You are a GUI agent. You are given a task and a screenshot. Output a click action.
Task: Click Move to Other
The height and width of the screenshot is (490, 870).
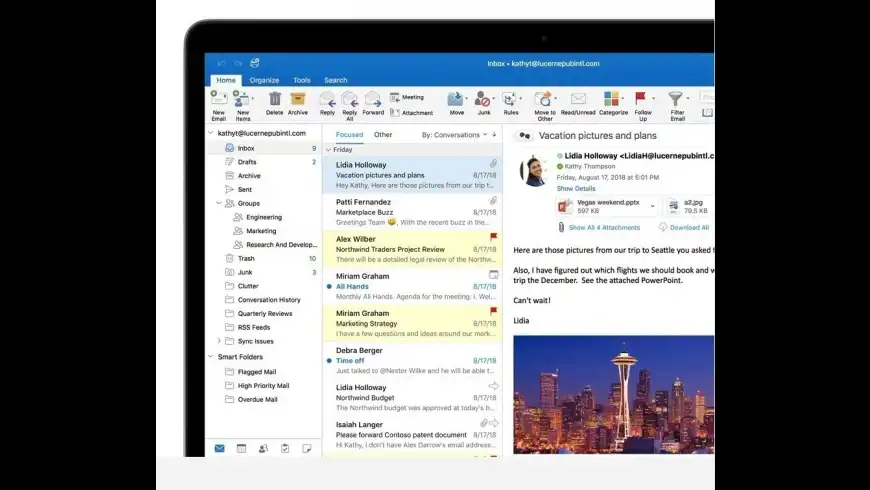pos(545,105)
